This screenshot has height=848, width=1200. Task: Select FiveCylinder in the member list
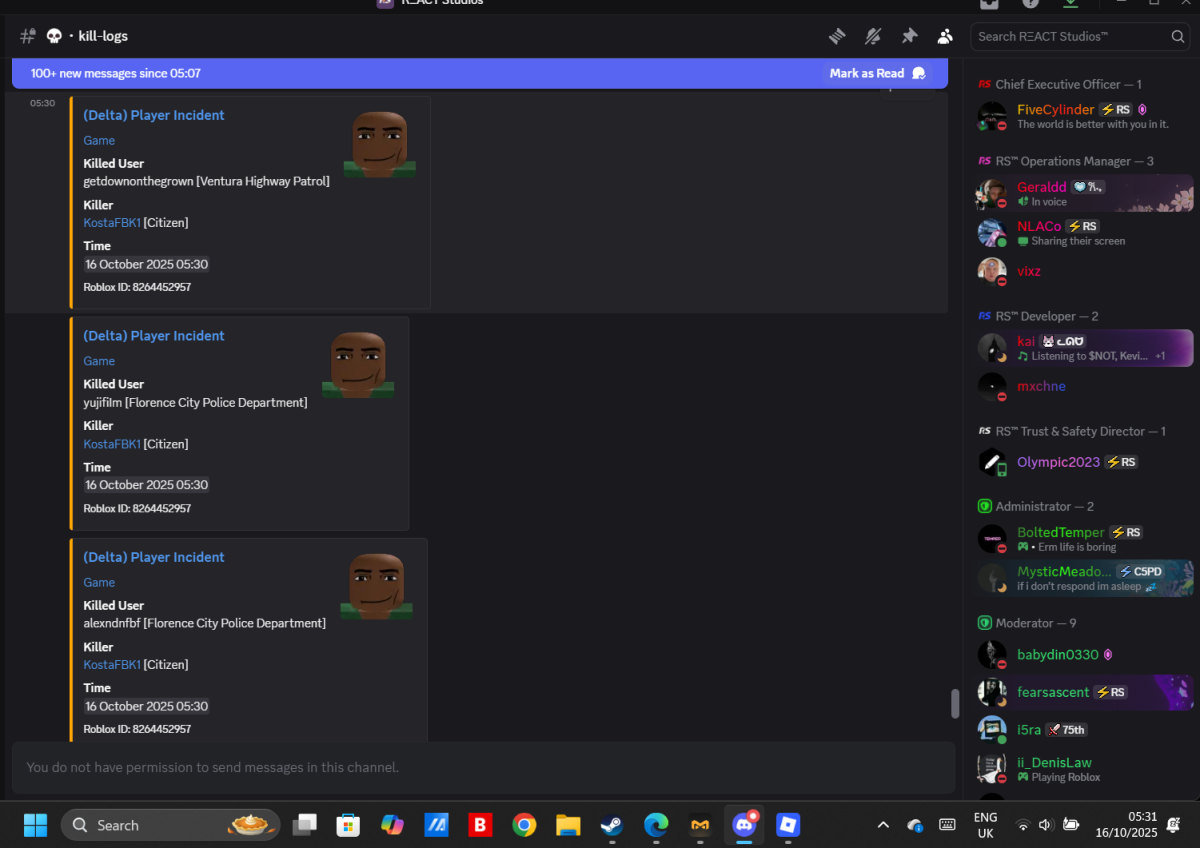click(x=1055, y=110)
